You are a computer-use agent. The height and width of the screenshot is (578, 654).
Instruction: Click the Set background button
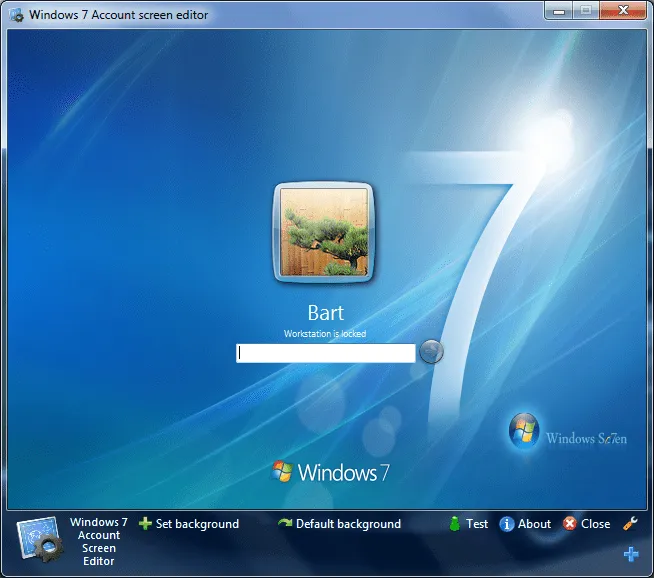pos(189,524)
